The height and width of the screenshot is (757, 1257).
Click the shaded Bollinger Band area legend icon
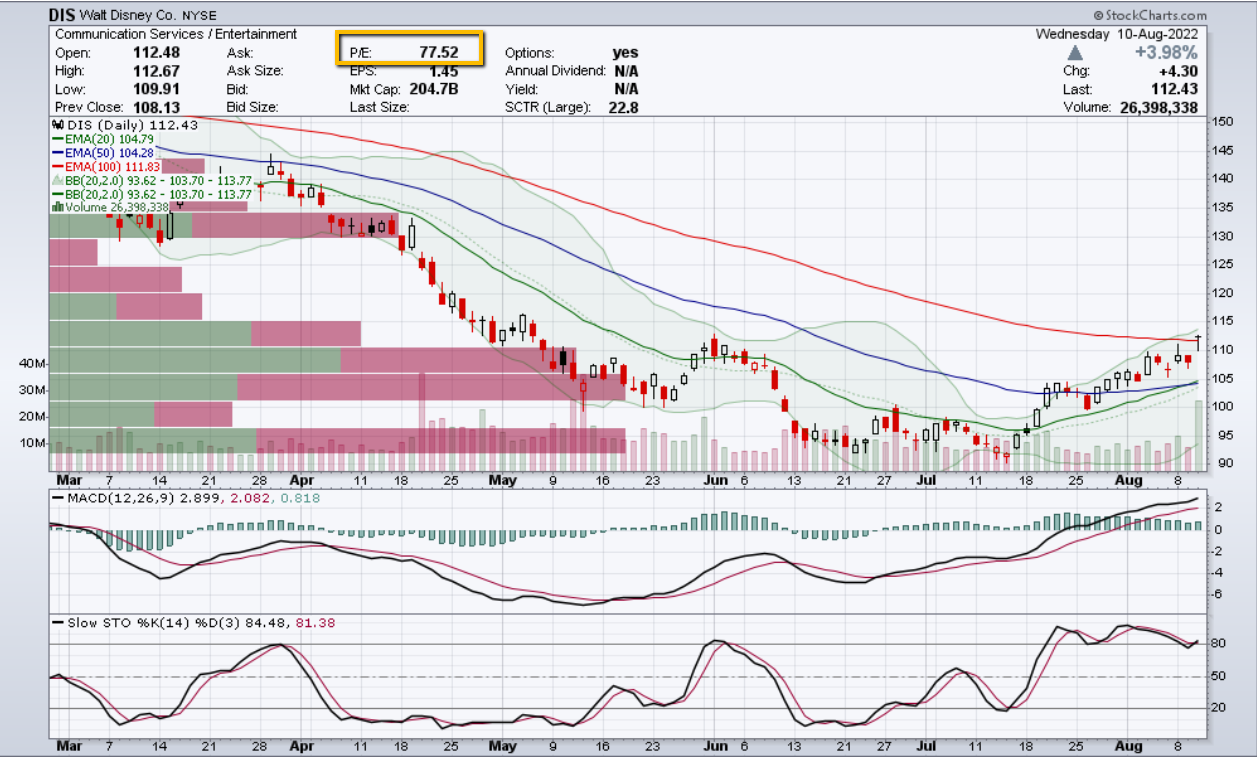coord(57,180)
